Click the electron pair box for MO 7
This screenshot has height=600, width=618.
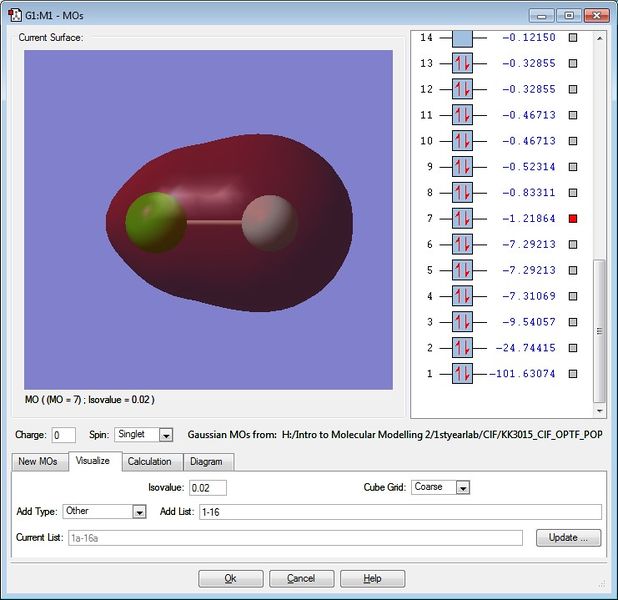[x=462, y=218]
